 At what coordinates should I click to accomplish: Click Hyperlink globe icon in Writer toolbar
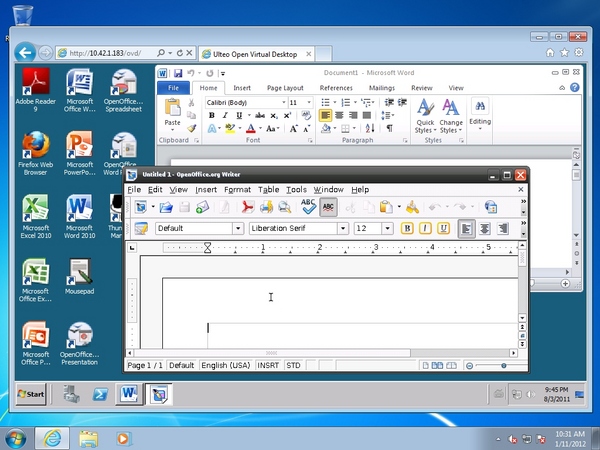491,207
